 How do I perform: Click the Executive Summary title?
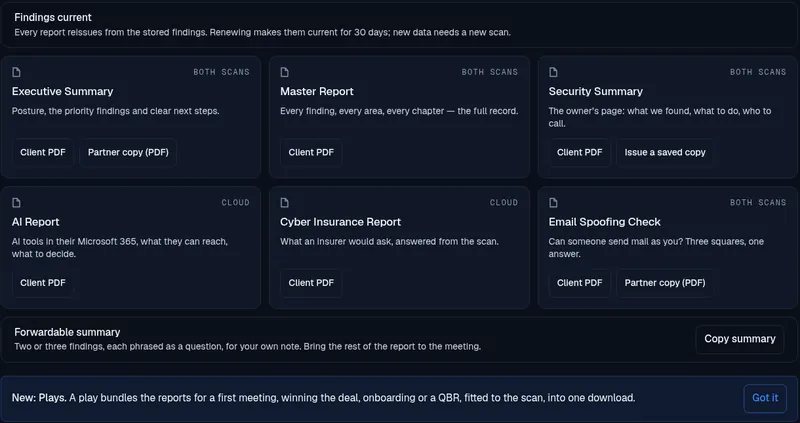62,91
